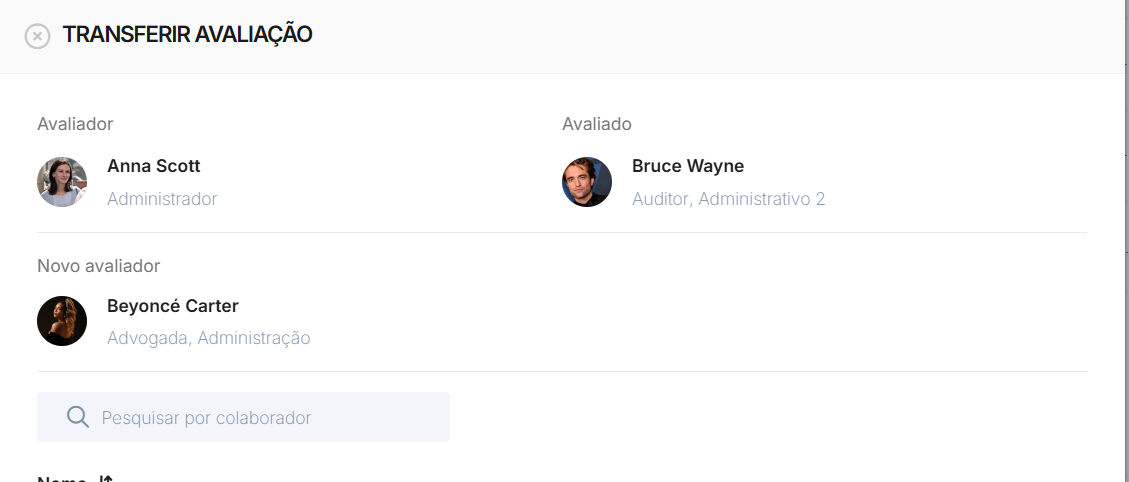Click the Administrador role label
1129x482 pixels.
162,199
